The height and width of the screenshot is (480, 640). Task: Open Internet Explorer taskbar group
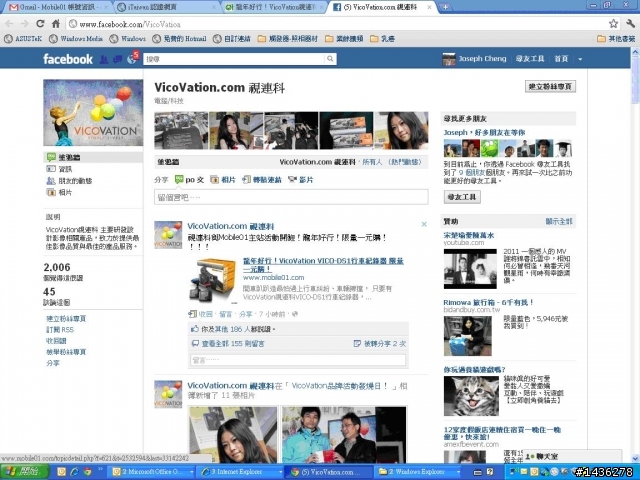(x=240, y=472)
